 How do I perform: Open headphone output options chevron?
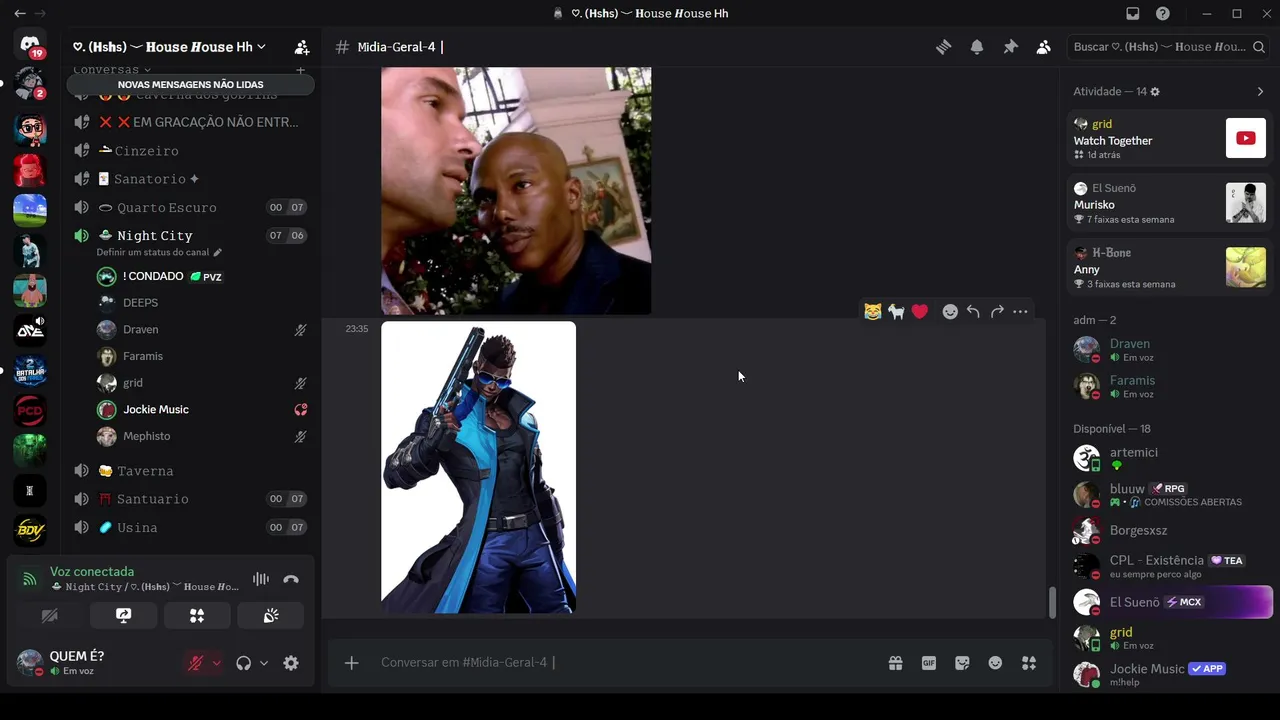click(264, 663)
